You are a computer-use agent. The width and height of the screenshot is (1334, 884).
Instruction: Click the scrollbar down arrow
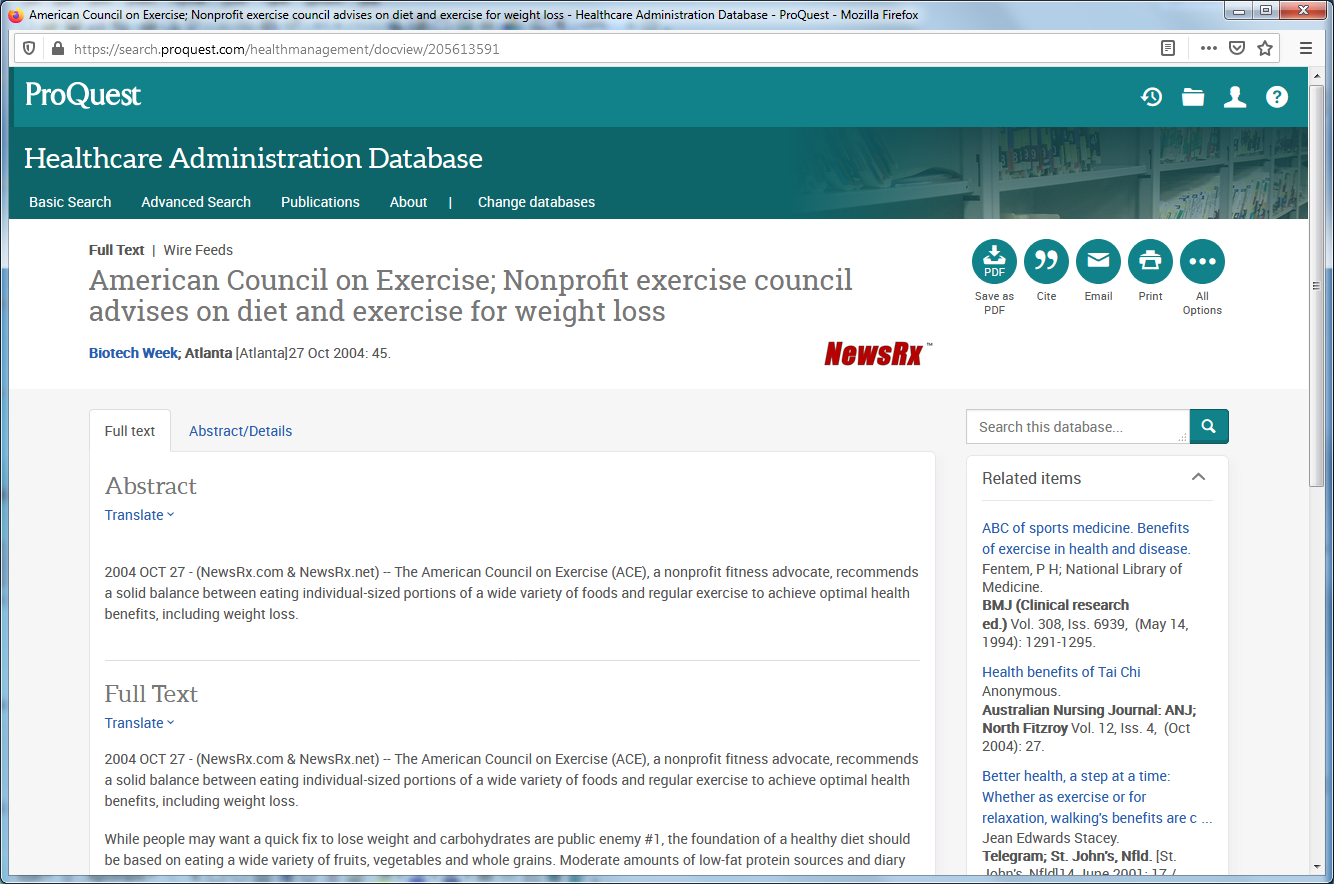pyautogui.click(x=1316, y=868)
